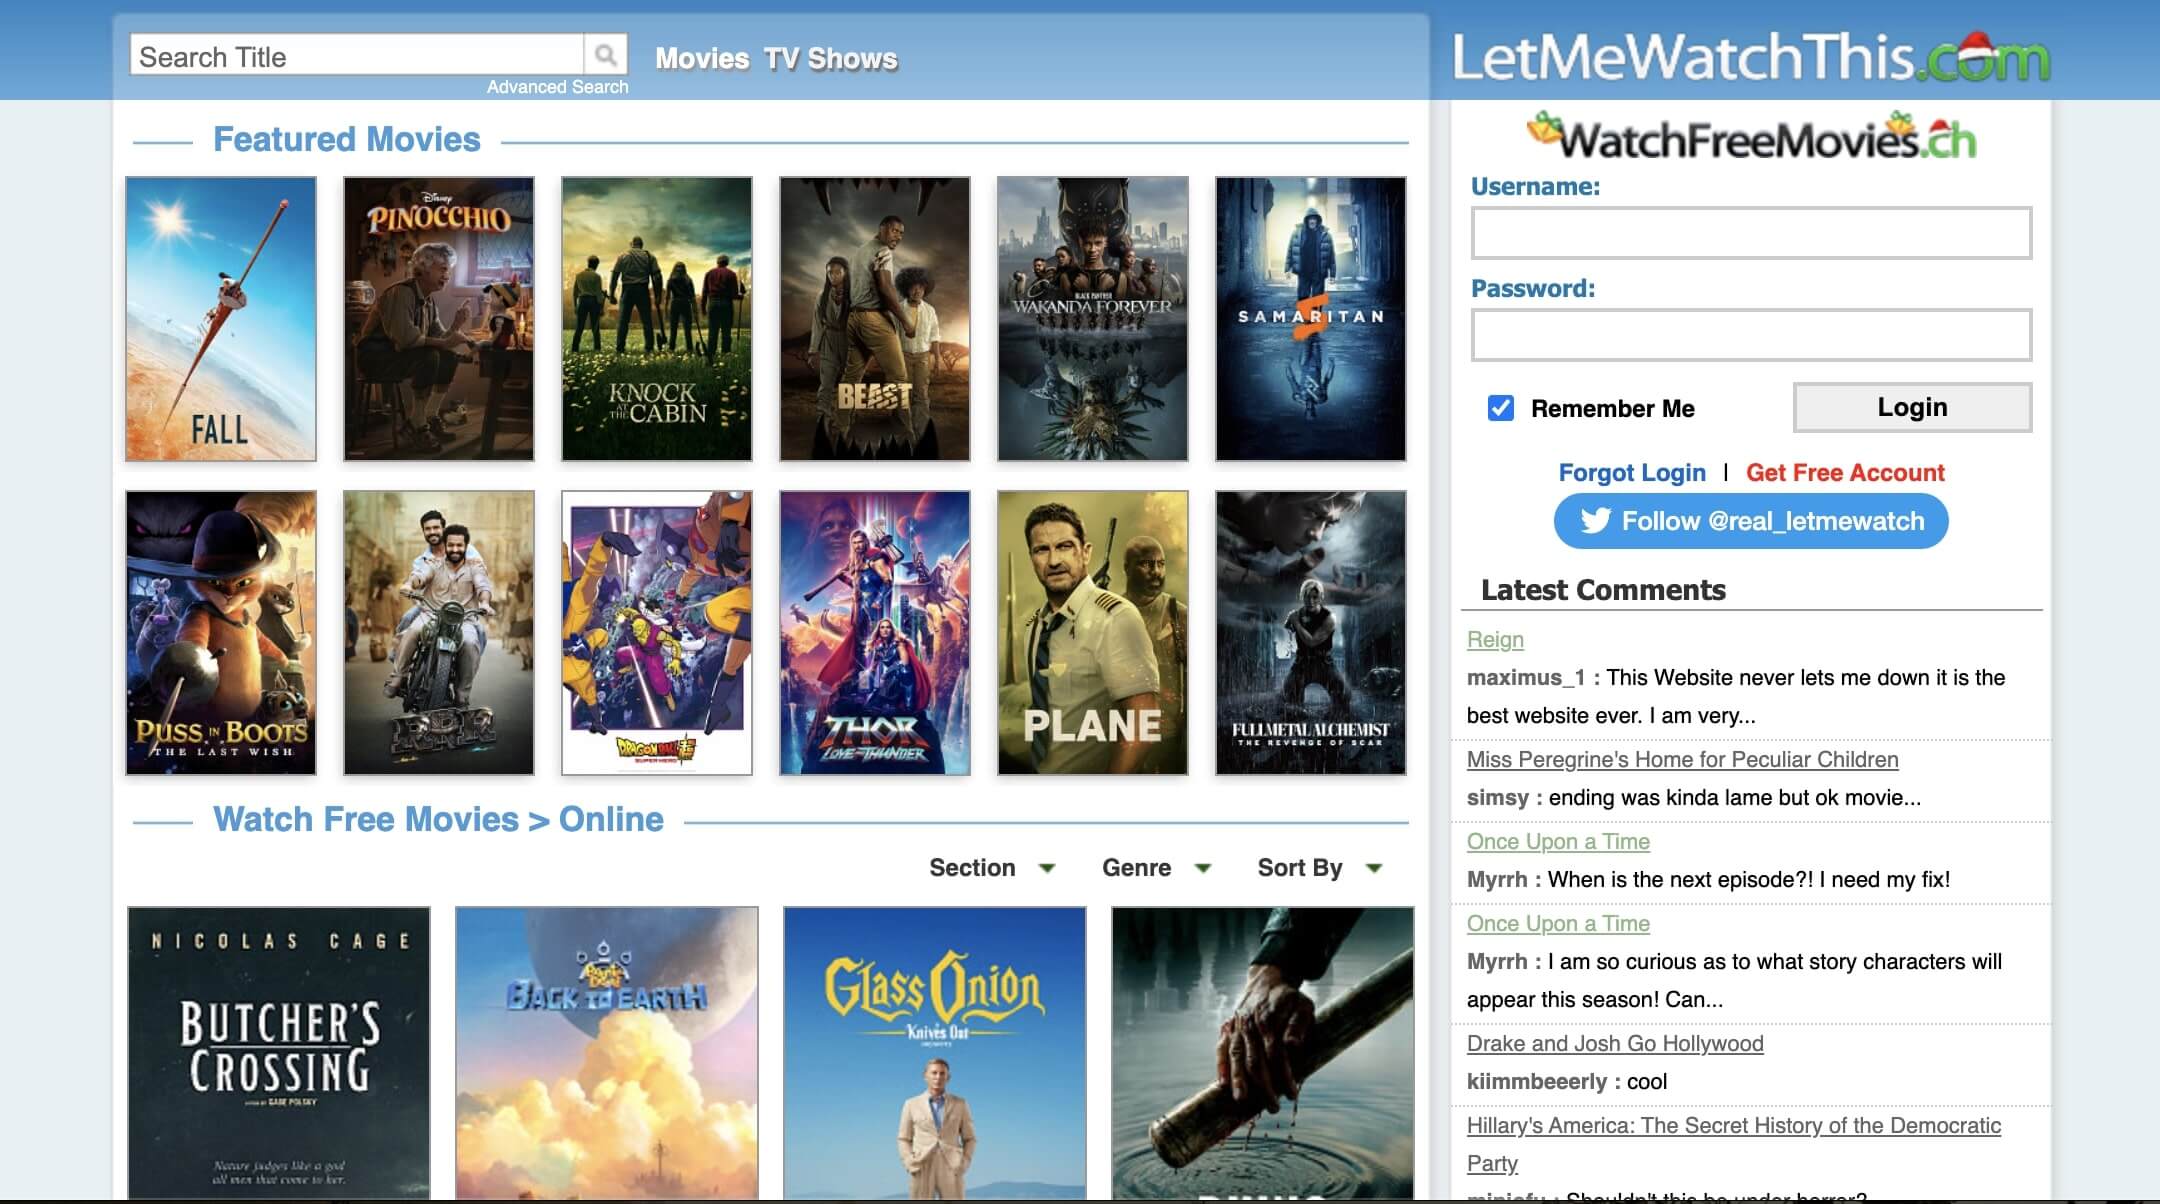Open the Once Upon a Time comment thread

click(x=1557, y=841)
